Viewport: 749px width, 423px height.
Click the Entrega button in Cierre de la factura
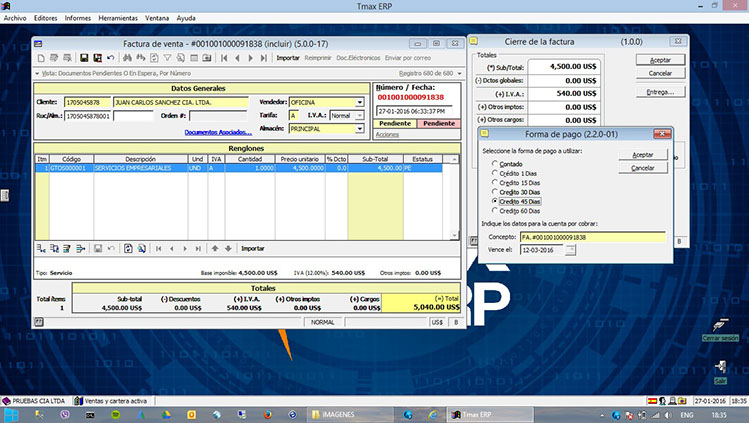click(x=659, y=91)
